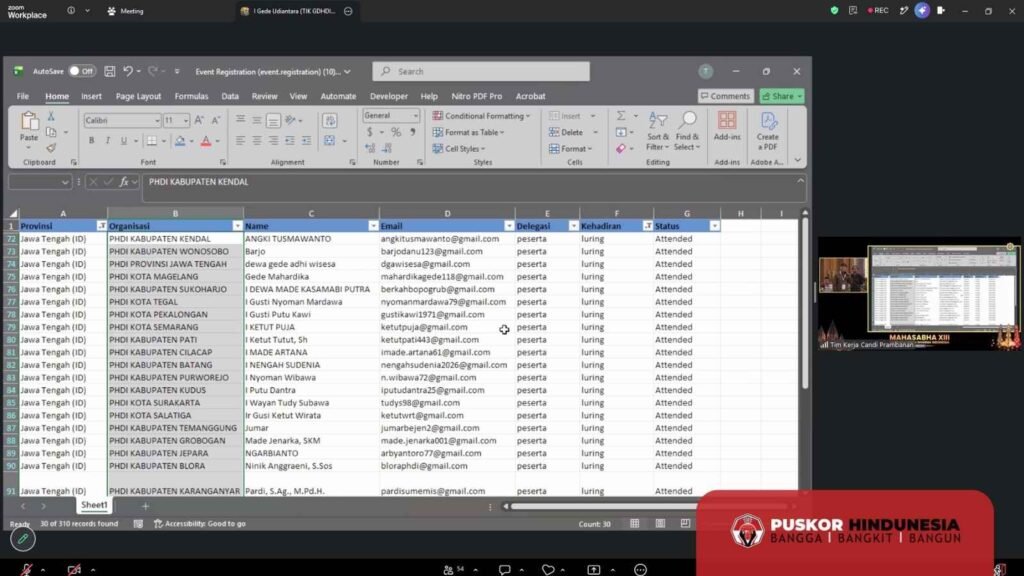Add a new sheet with plus button
The height and width of the screenshot is (576, 1024).
click(146, 505)
